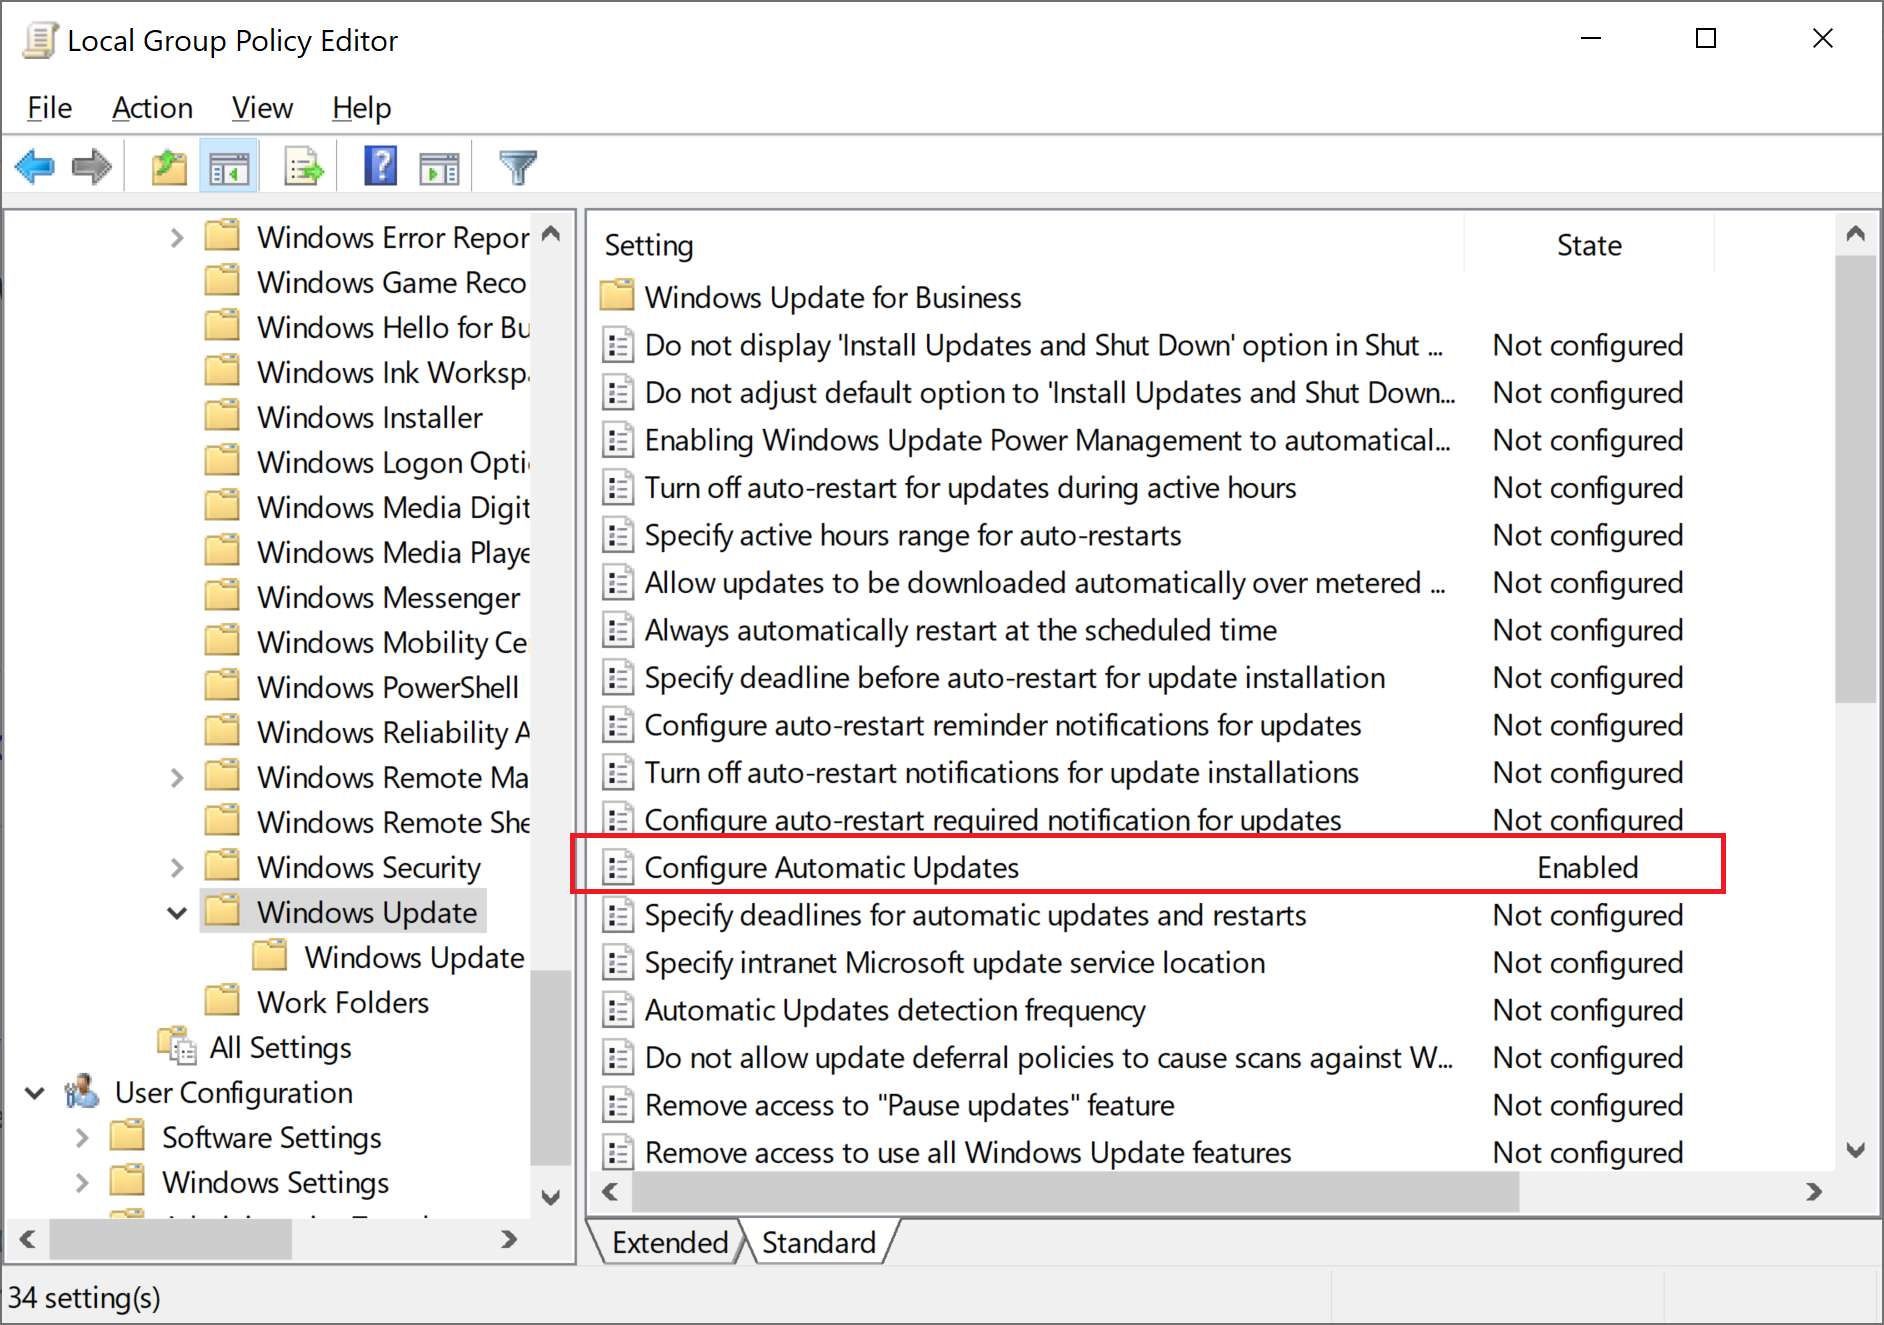The height and width of the screenshot is (1325, 1884).
Task: Expand the Software Settings node
Action: 82,1137
